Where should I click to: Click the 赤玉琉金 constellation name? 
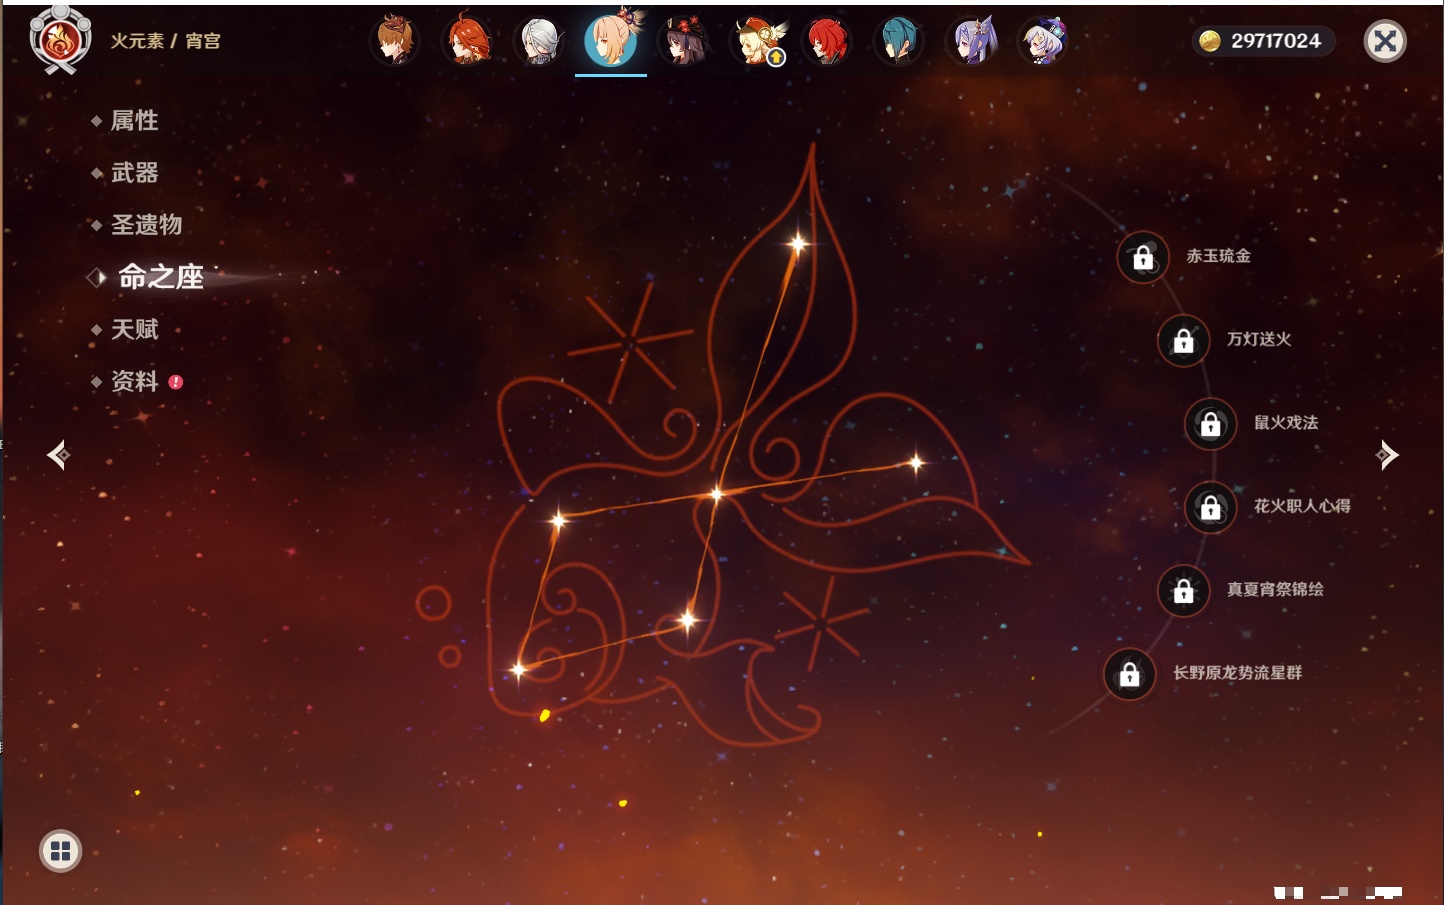pos(1218,256)
